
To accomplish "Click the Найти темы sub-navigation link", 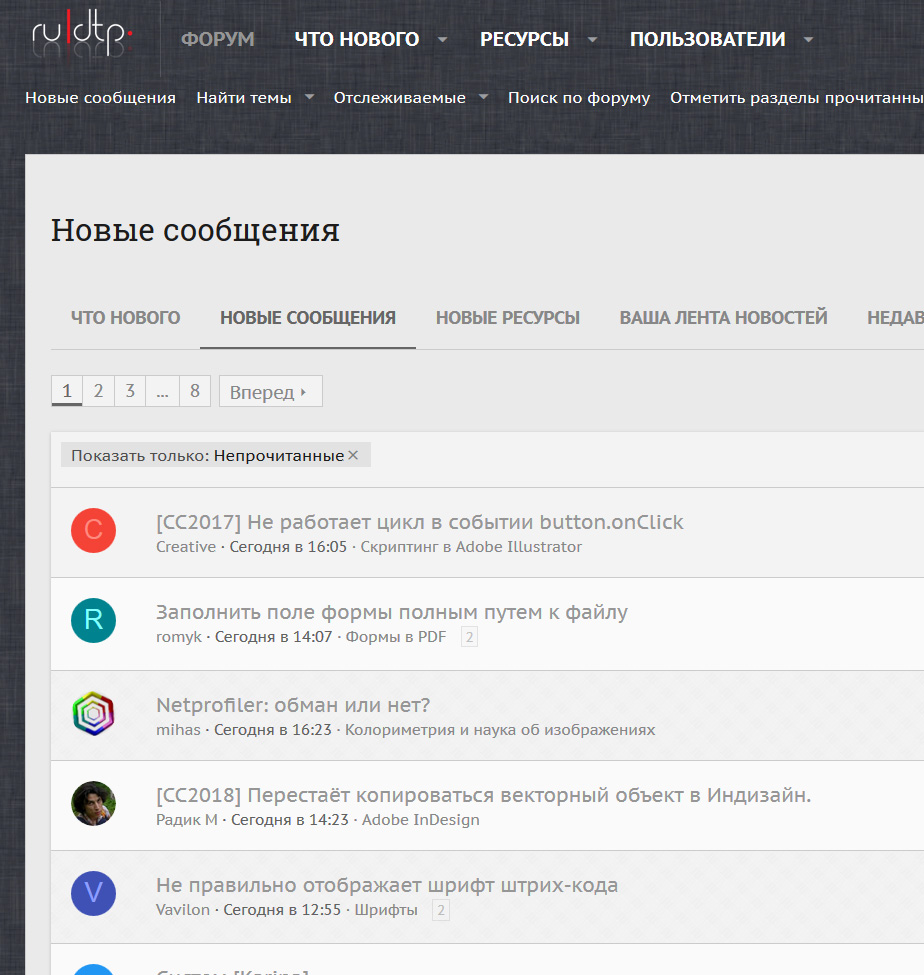I will (x=244, y=98).
